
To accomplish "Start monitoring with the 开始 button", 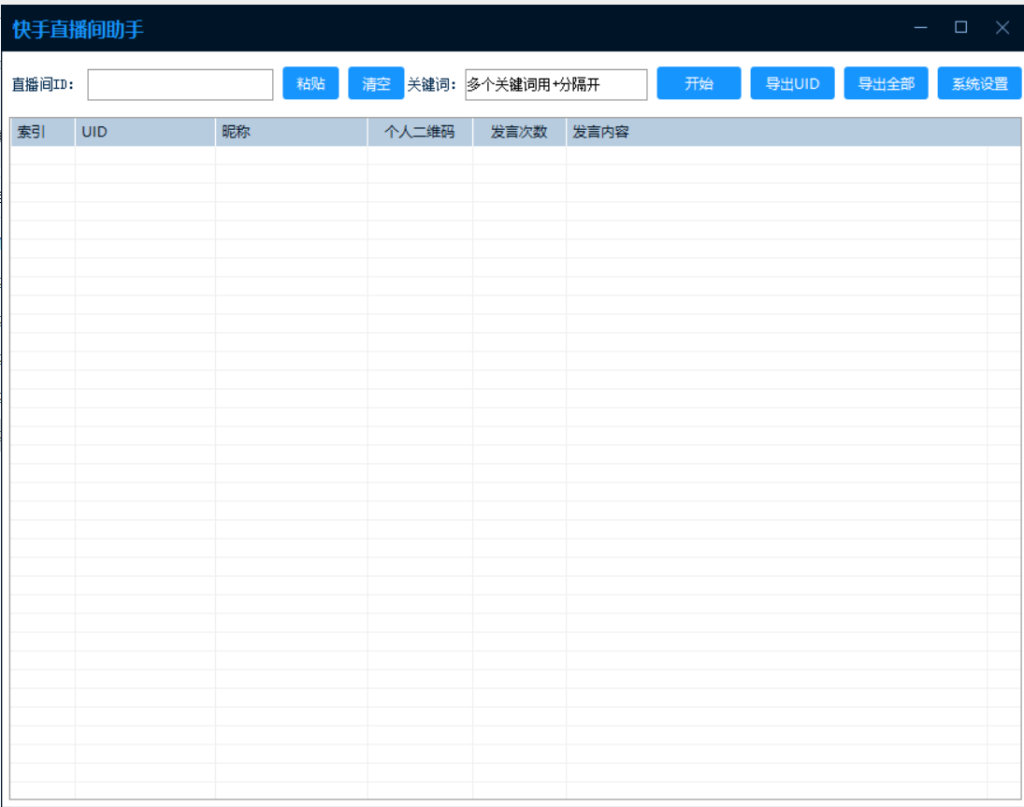I will (698, 84).
